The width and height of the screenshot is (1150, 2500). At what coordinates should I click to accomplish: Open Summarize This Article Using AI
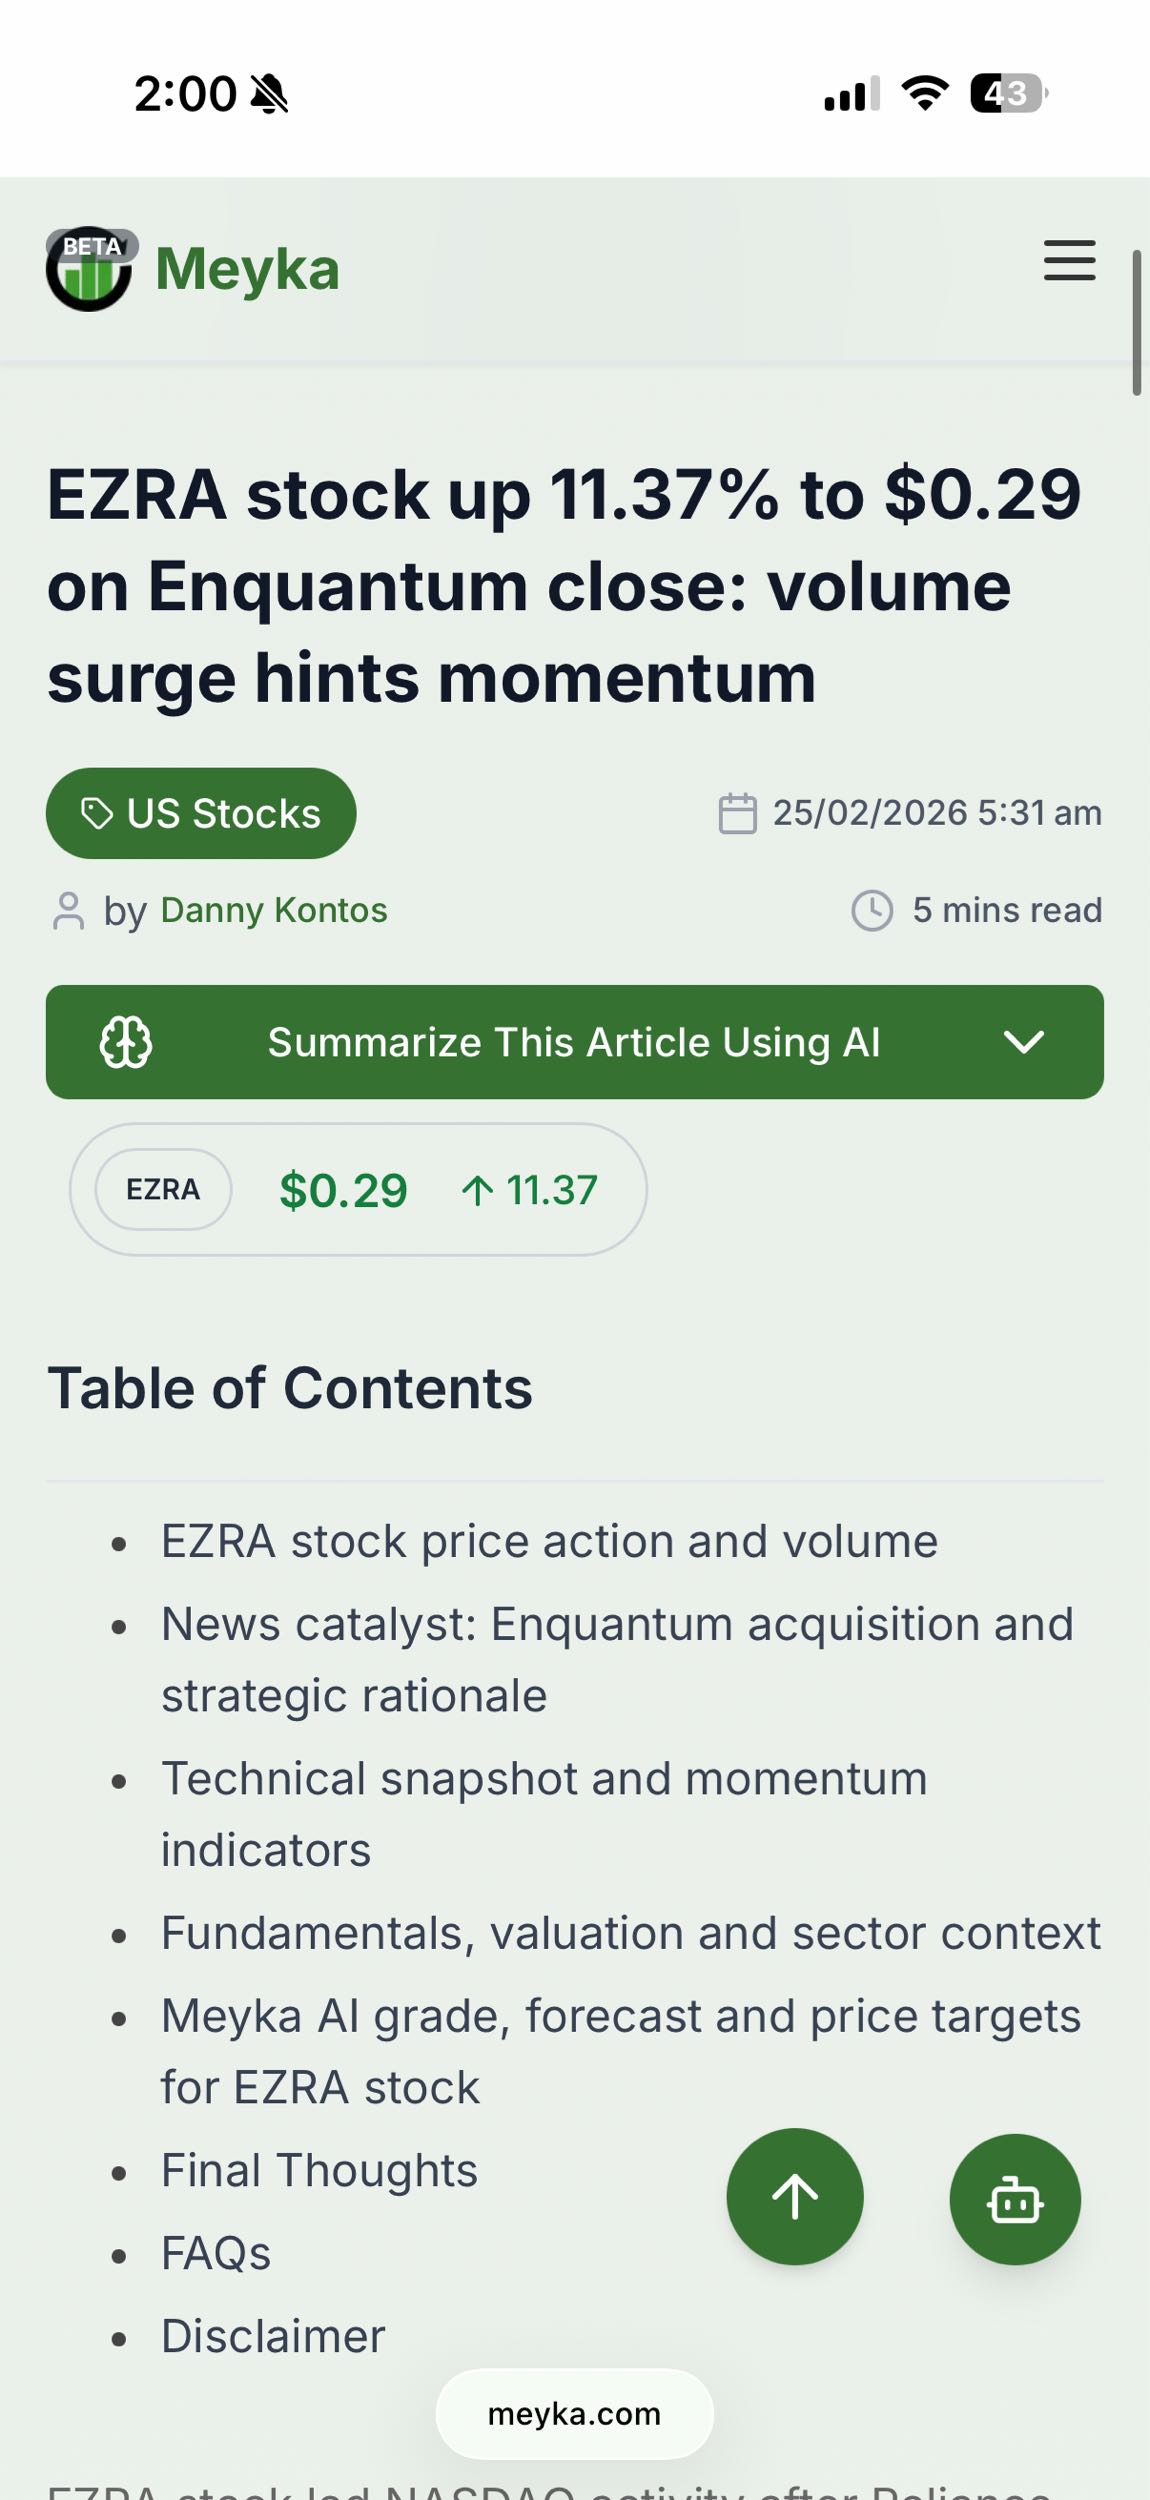574,1042
